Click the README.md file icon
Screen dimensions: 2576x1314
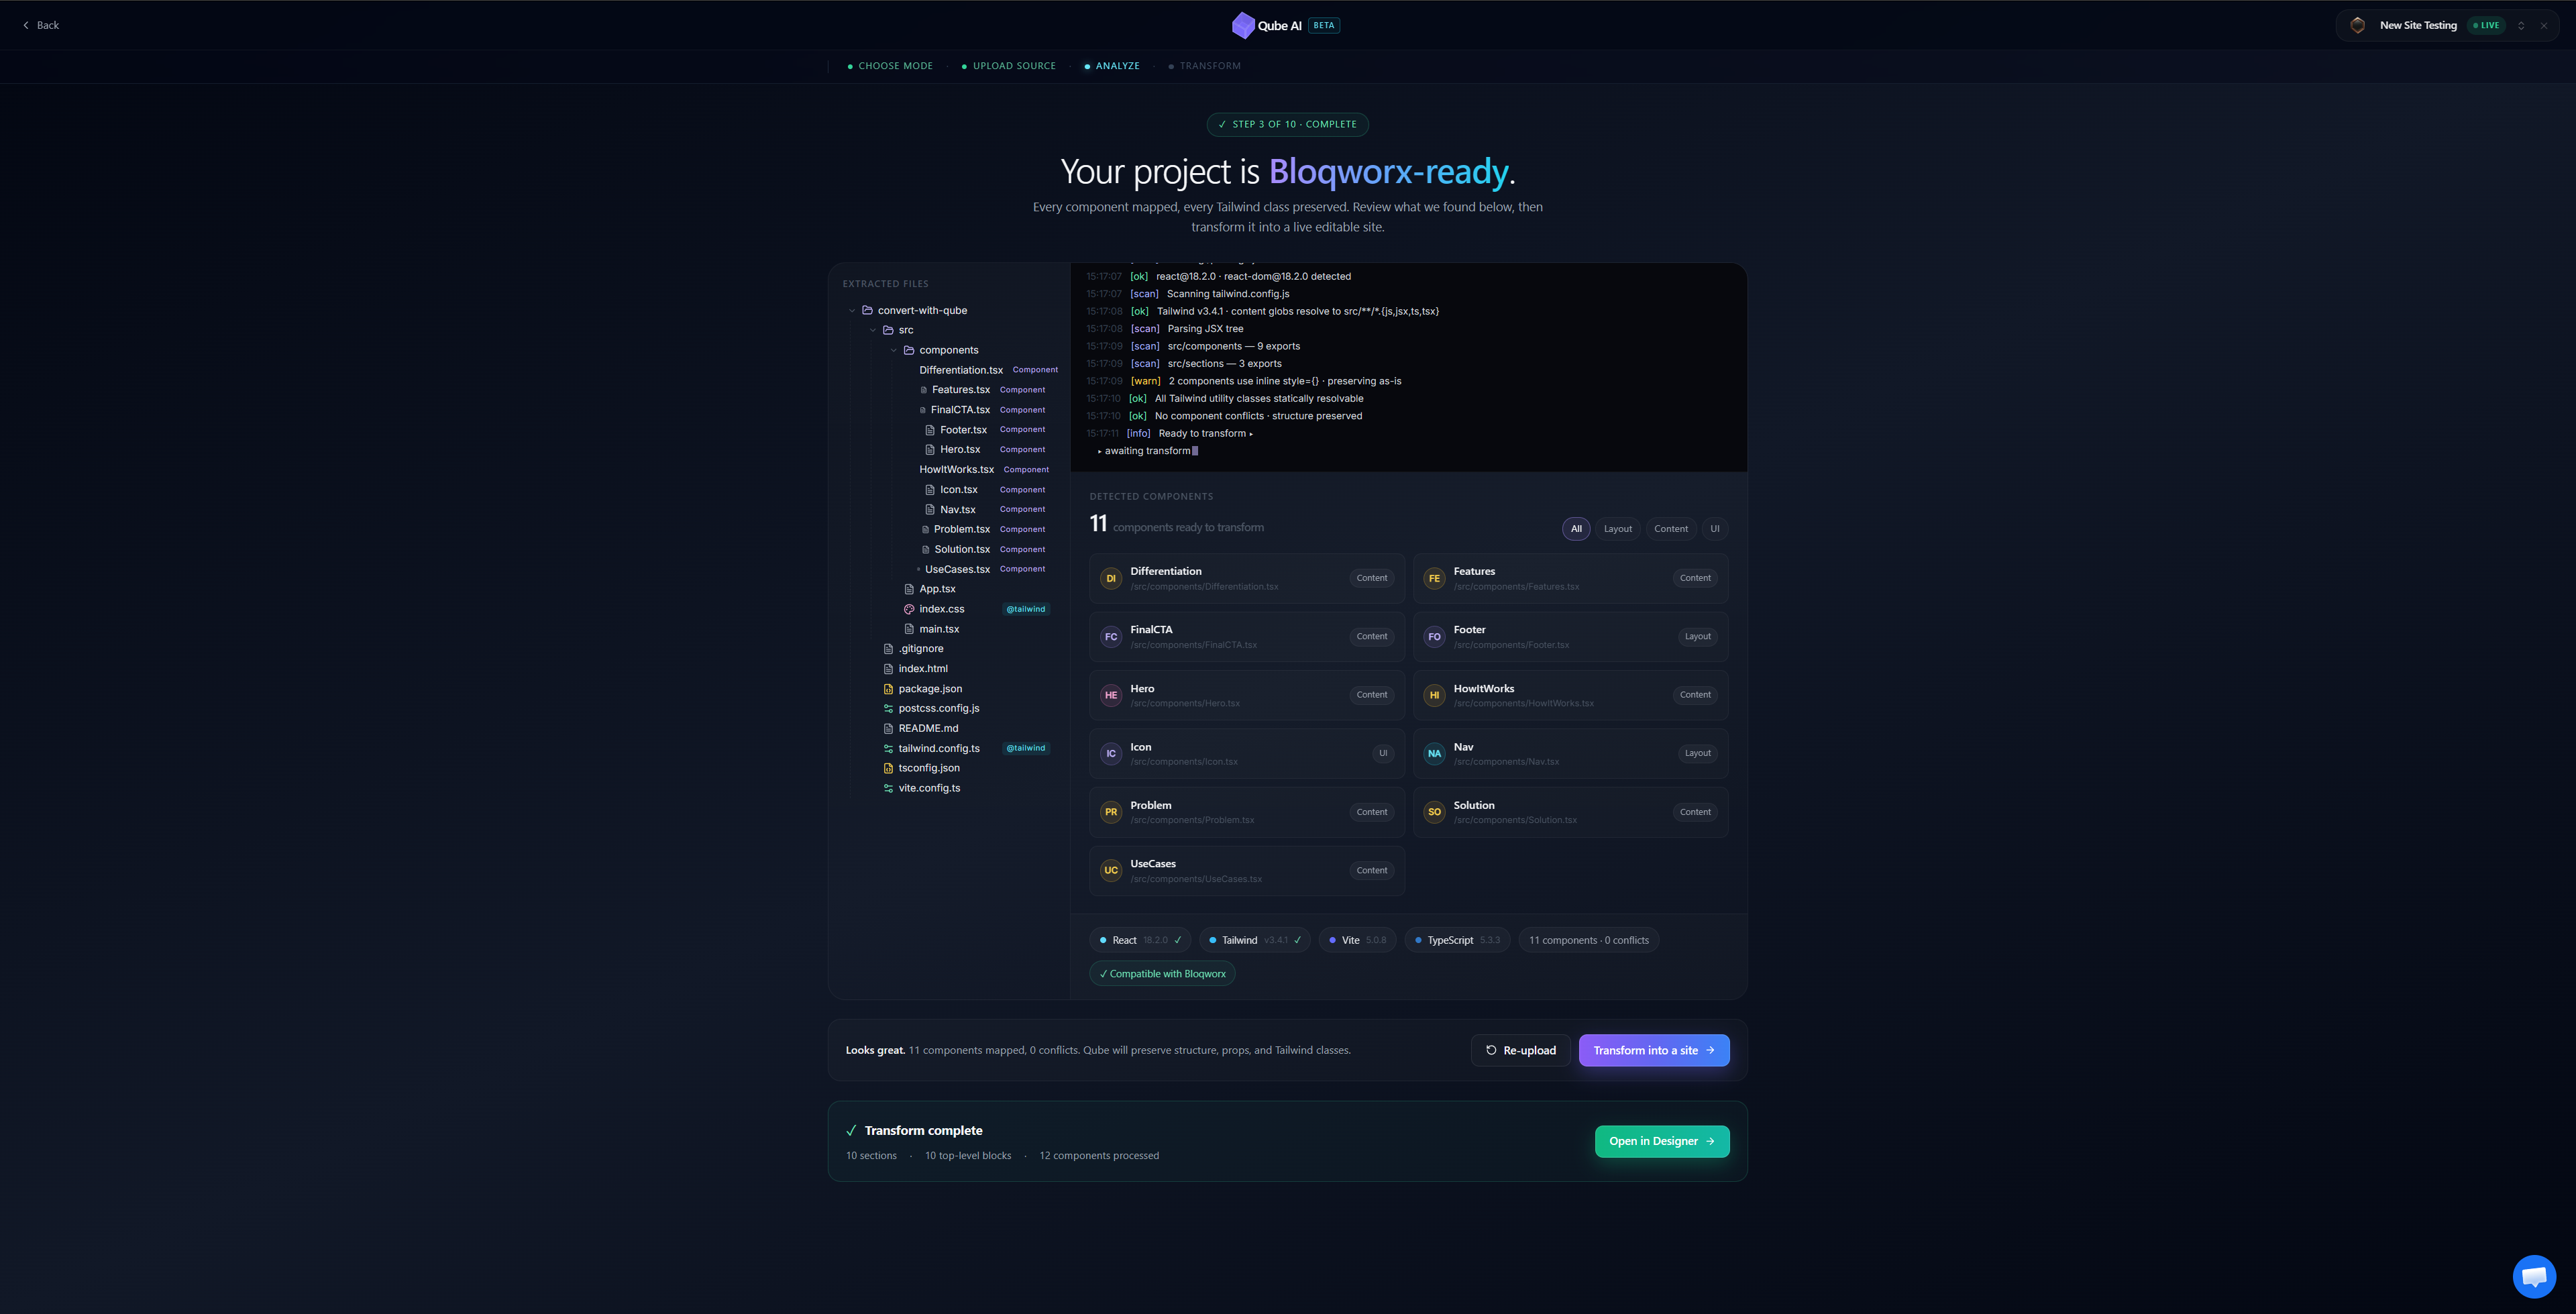point(888,728)
